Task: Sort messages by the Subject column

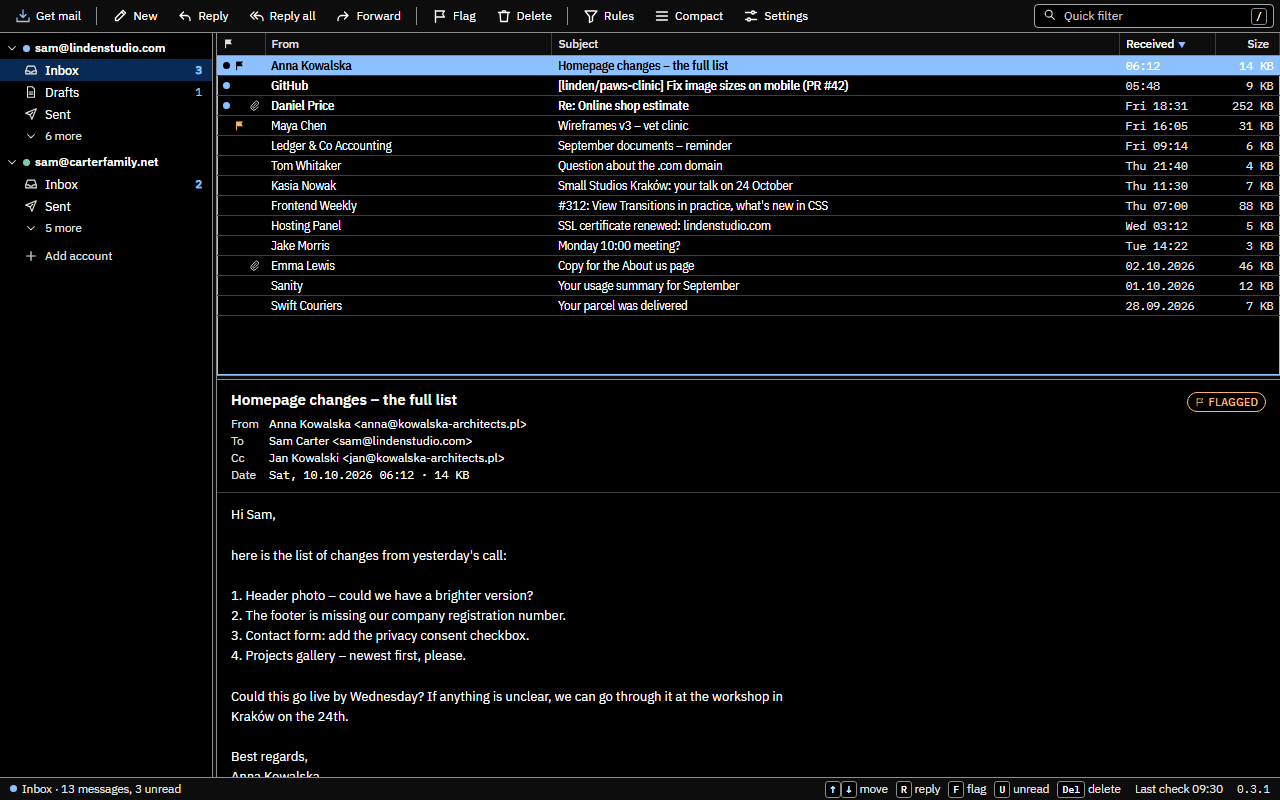Action: point(835,44)
